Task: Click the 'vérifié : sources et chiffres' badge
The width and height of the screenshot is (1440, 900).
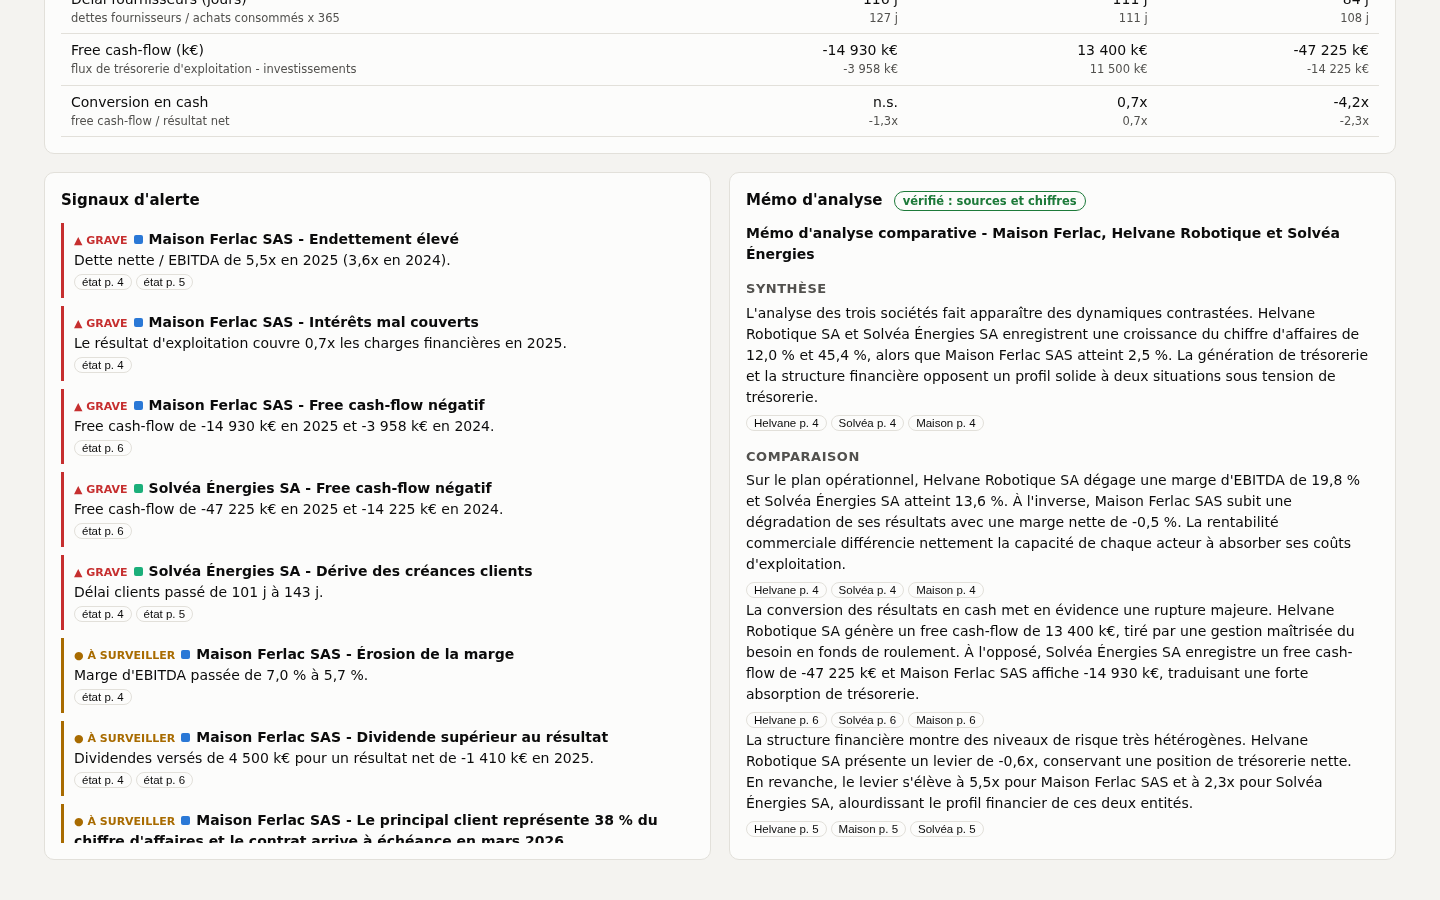Action: pos(990,201)
